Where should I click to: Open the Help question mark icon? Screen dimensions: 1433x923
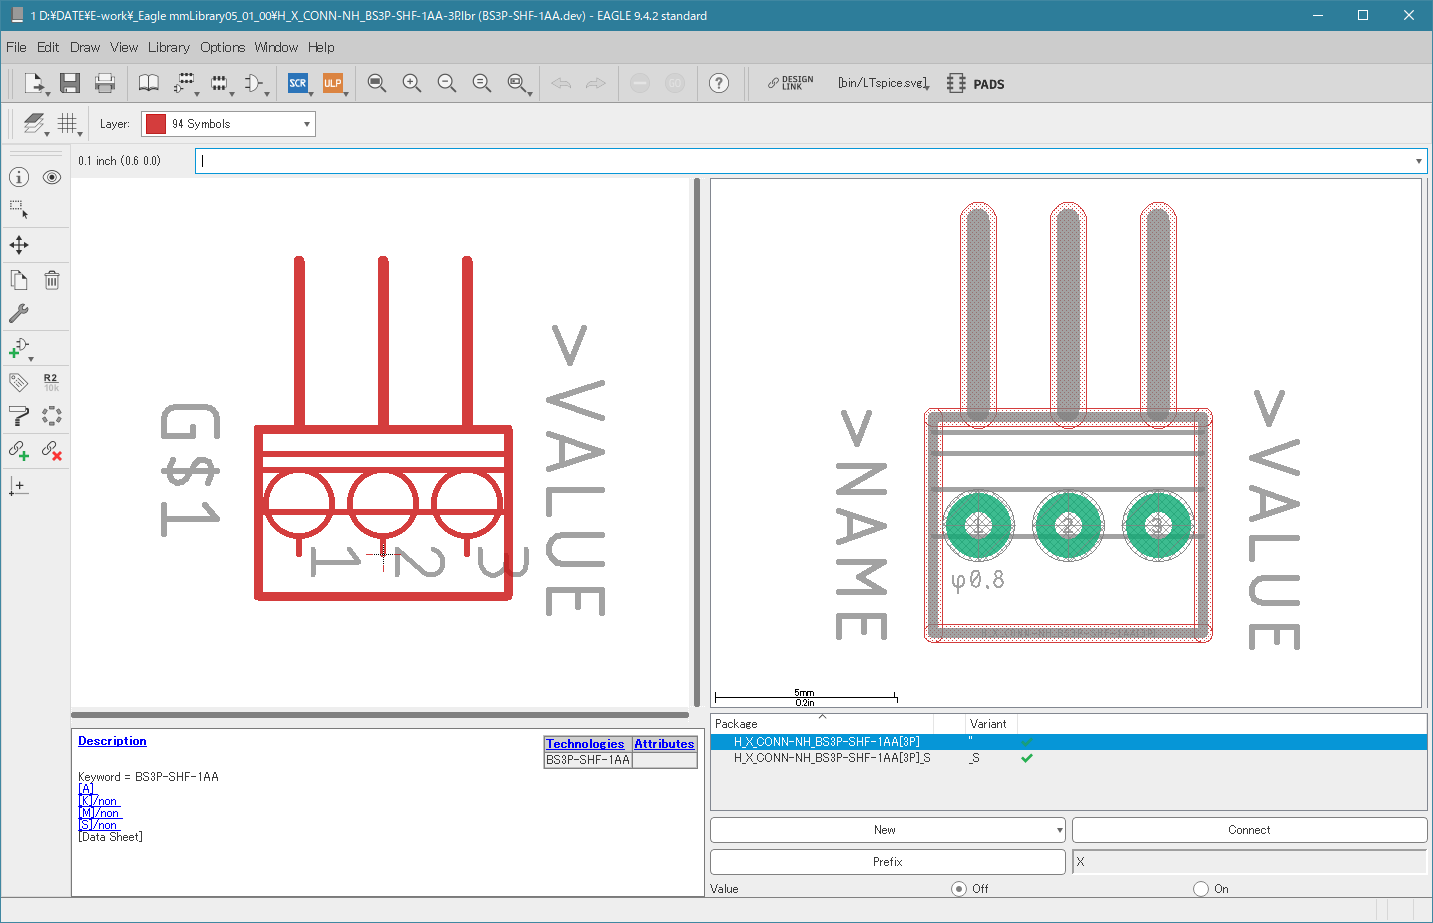tap(719, 83)
